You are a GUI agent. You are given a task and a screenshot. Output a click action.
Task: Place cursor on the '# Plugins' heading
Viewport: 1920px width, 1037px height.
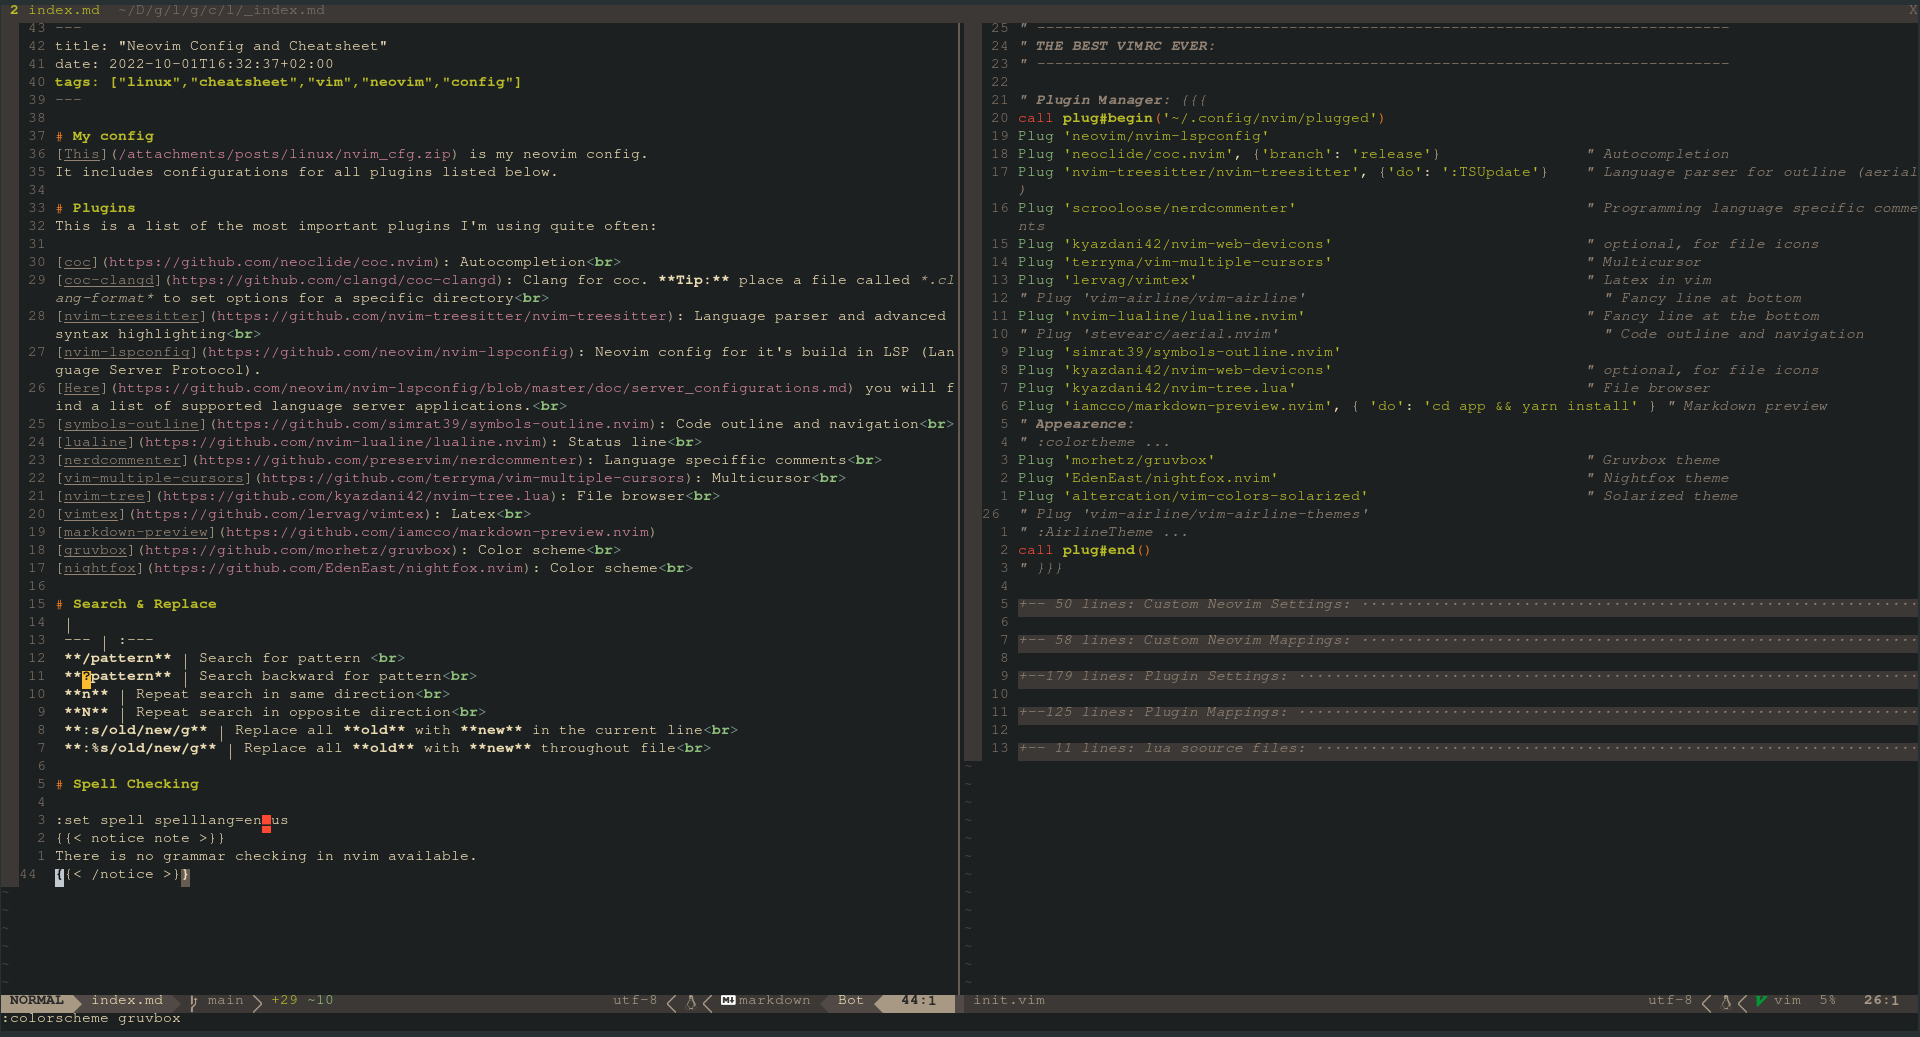(96, 208)
